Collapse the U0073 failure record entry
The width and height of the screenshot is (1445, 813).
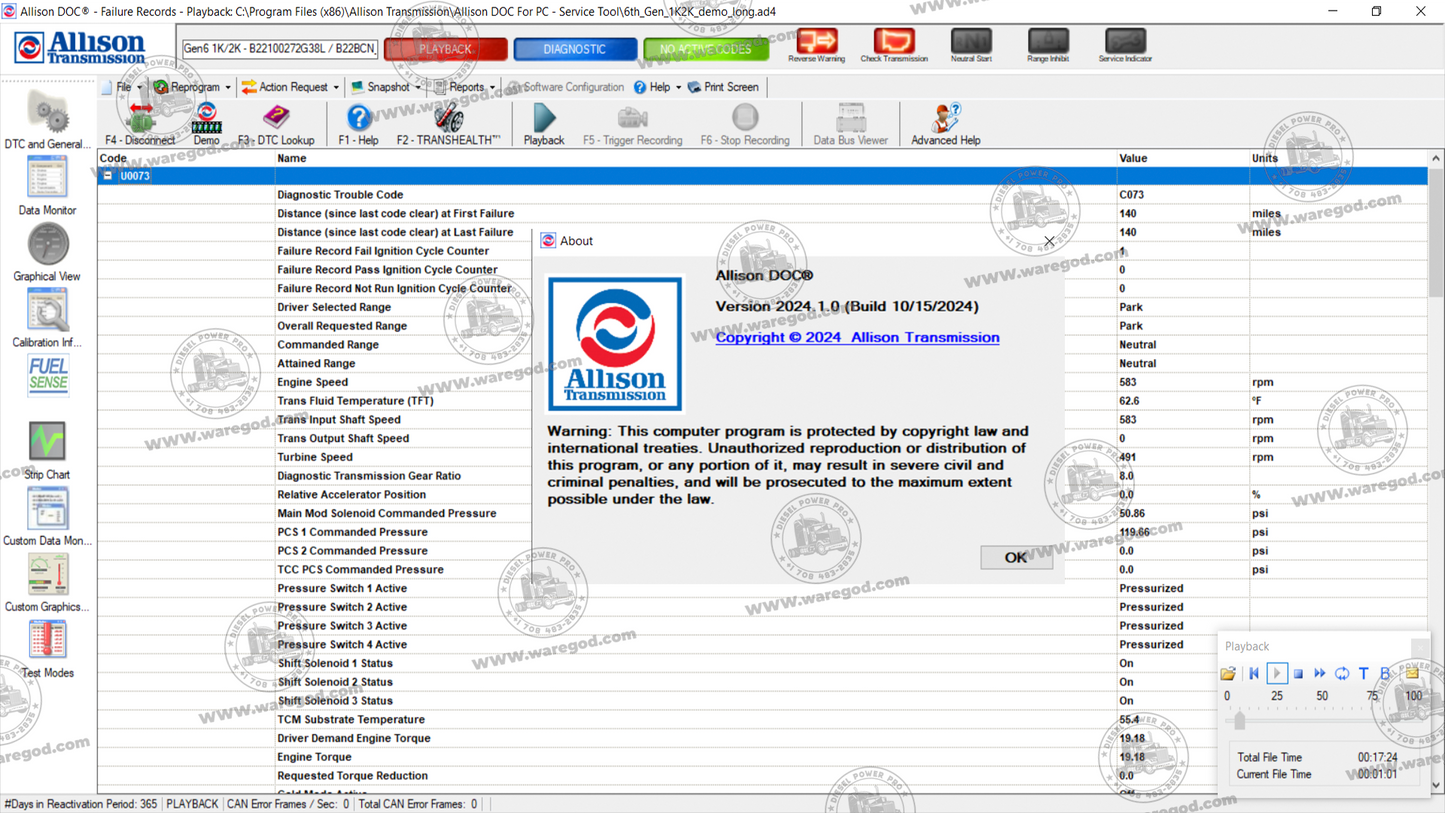point(107,174)
